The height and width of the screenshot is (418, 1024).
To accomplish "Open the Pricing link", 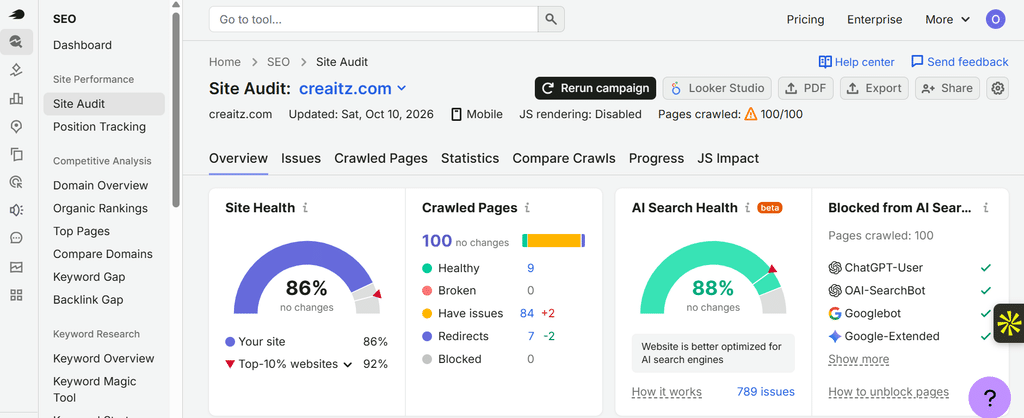I will tap(805, 20).
